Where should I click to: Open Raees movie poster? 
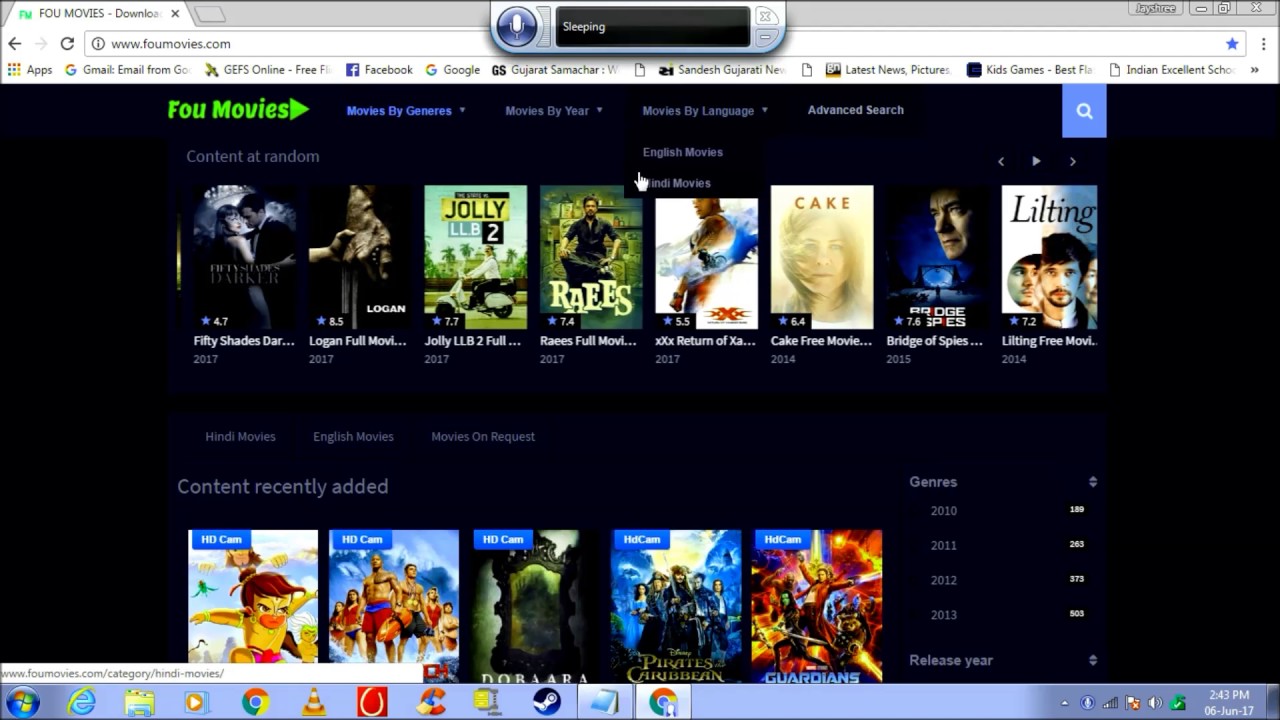click(x=591, y=257)
